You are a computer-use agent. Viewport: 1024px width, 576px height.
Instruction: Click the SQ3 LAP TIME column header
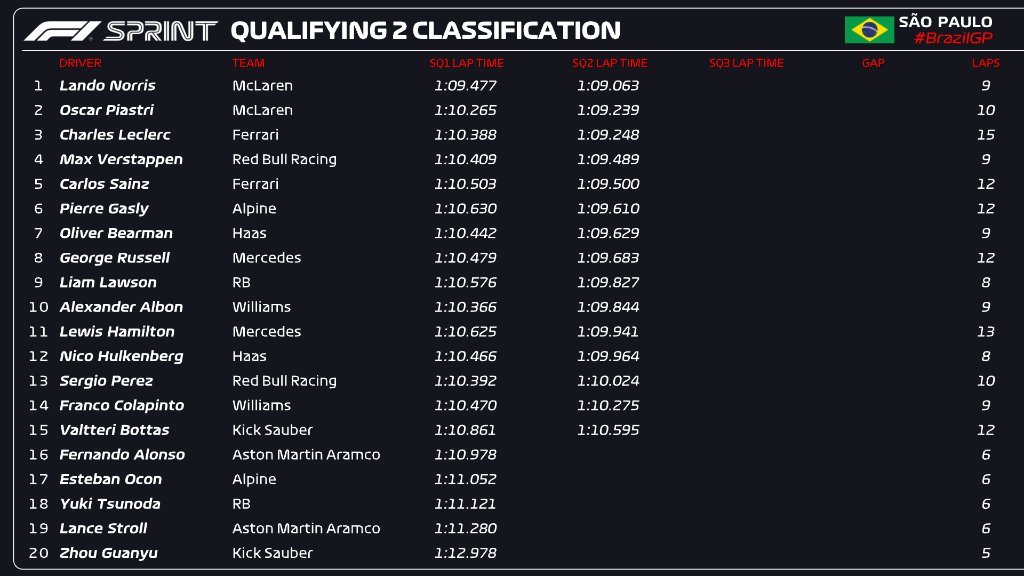coord(746,63)
